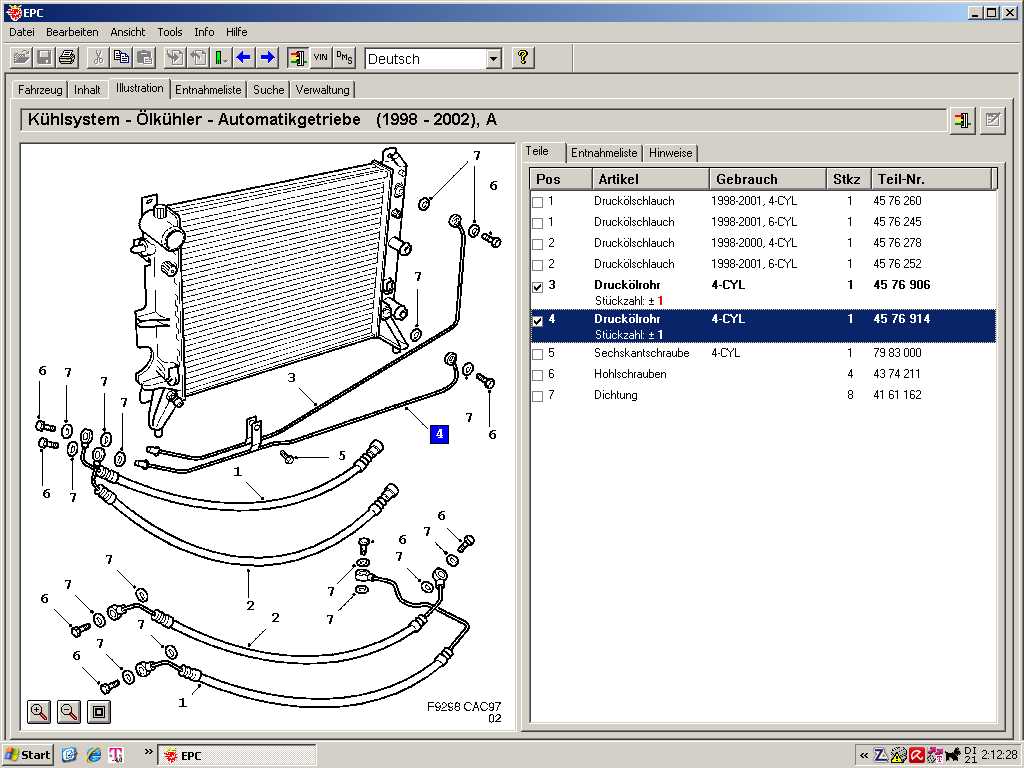Click the notes edit icon beside title
This screenshot has width=1024, height=768.
(993, 121)
